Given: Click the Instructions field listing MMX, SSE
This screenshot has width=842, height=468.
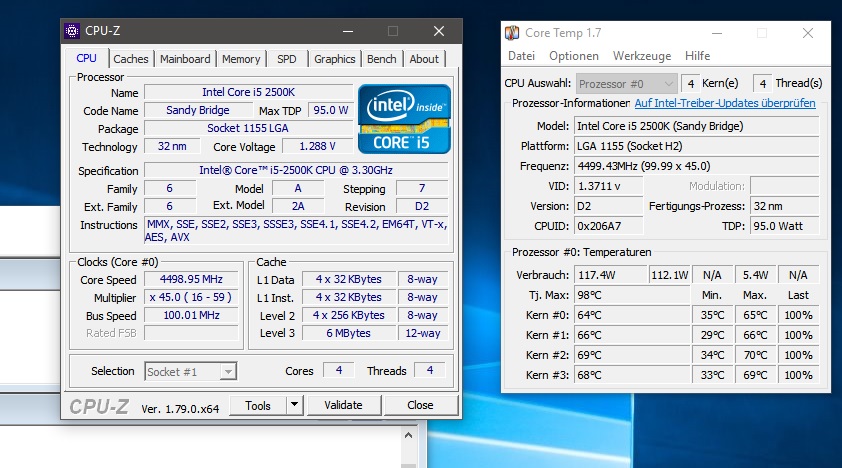Looking at the screenshot, I should [296, 231].
